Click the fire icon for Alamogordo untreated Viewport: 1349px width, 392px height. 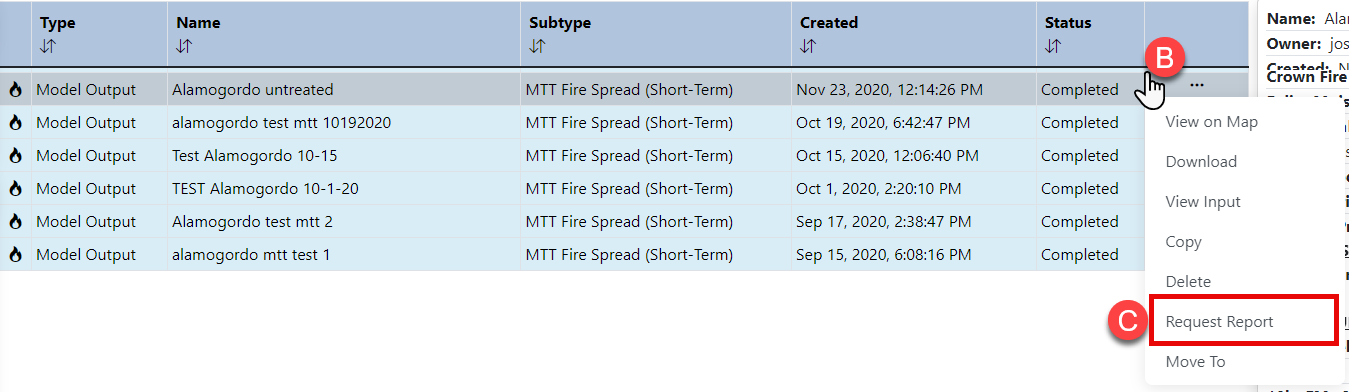[15, 89]
